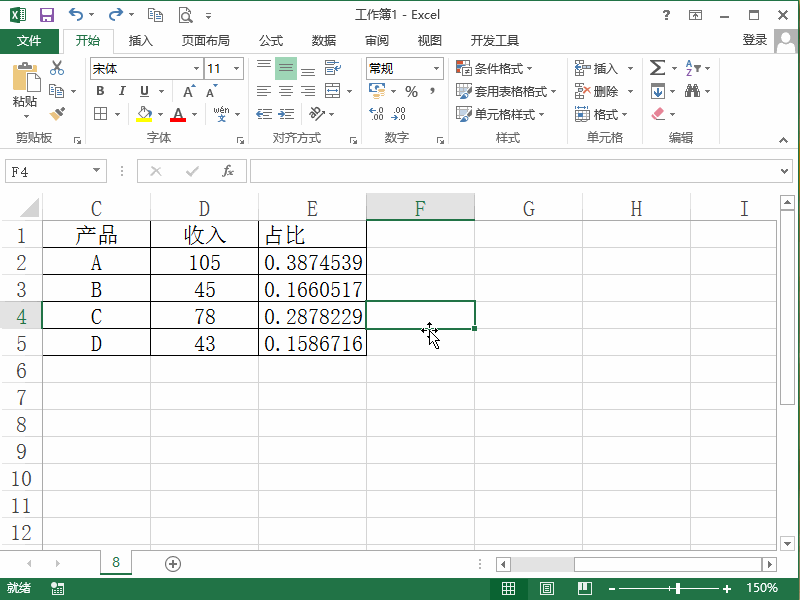This screenshot has width=800, height=600.
Task: Expand the formula bar chevron
Action: [x=785, y=171]
